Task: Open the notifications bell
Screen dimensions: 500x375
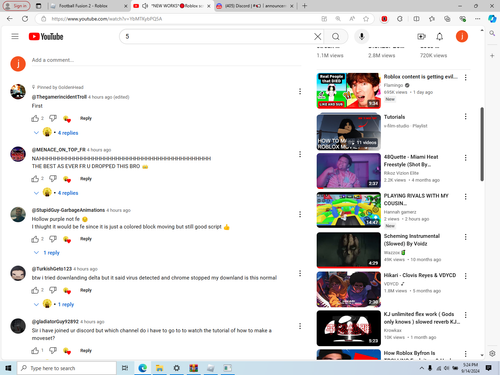Action: (440, 36)
